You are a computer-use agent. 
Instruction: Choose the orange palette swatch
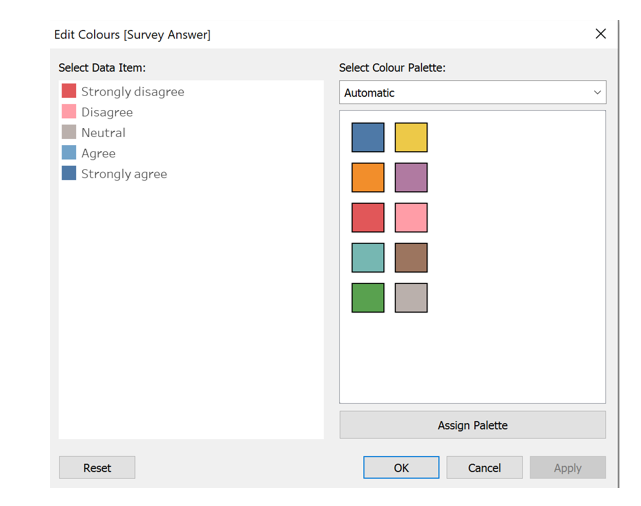368,177
